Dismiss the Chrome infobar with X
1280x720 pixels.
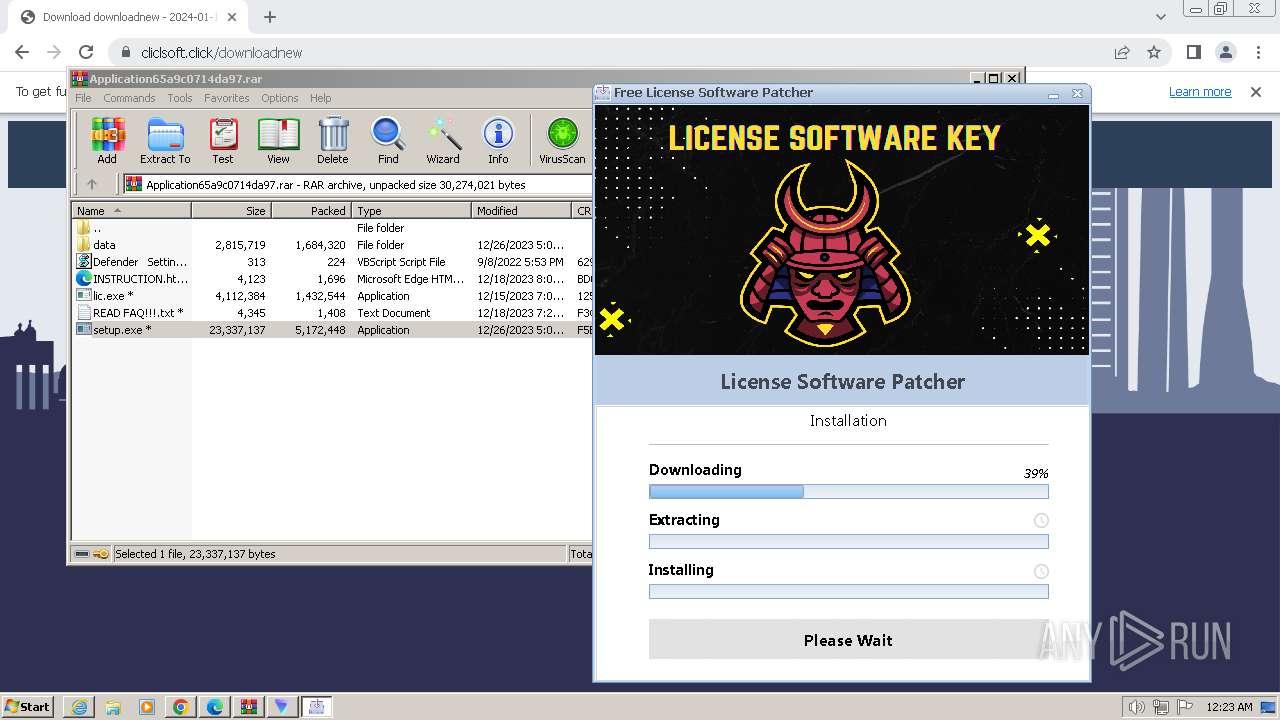click(1256, 91)
